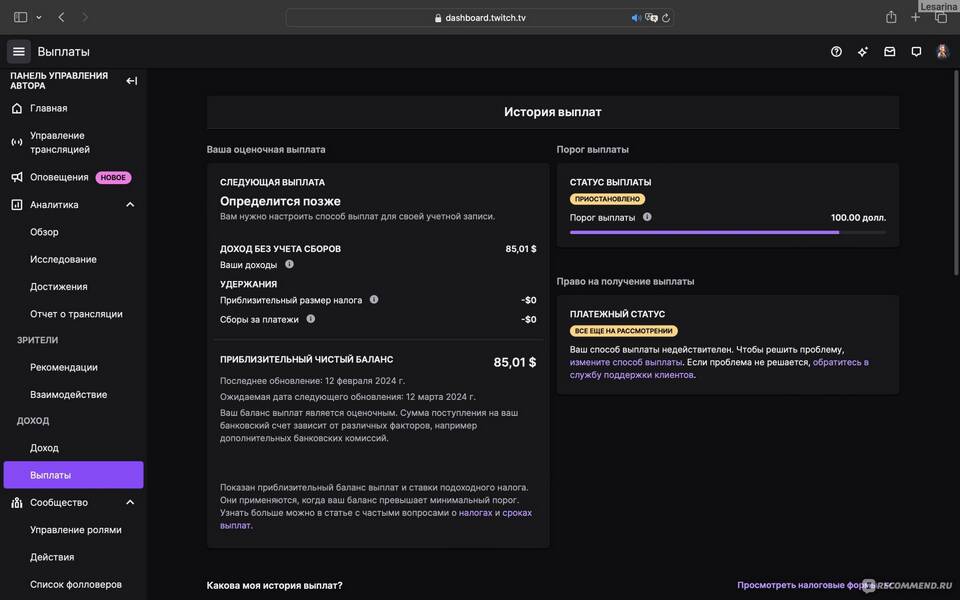Open the help question mark icon

(836, 52)
